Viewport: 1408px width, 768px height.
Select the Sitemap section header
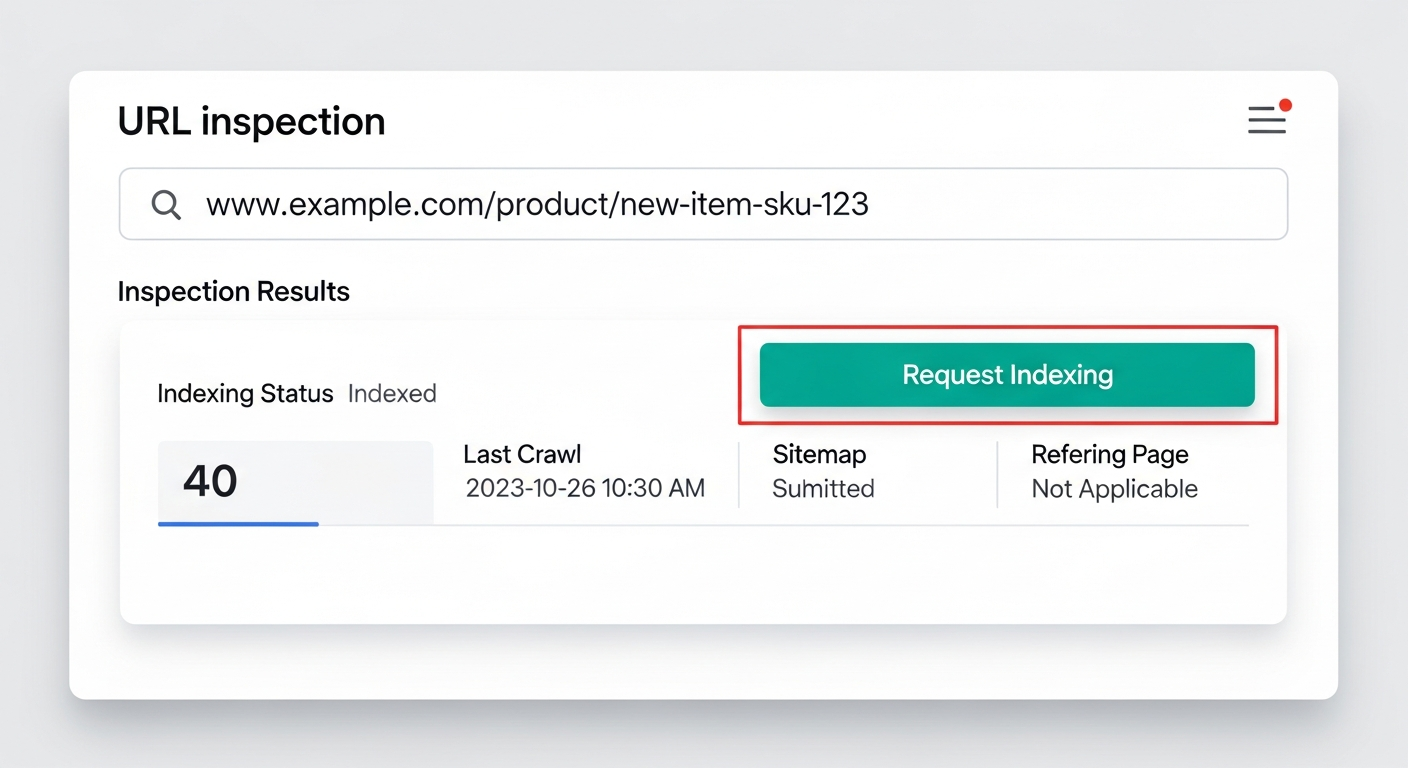click(819, 454)
